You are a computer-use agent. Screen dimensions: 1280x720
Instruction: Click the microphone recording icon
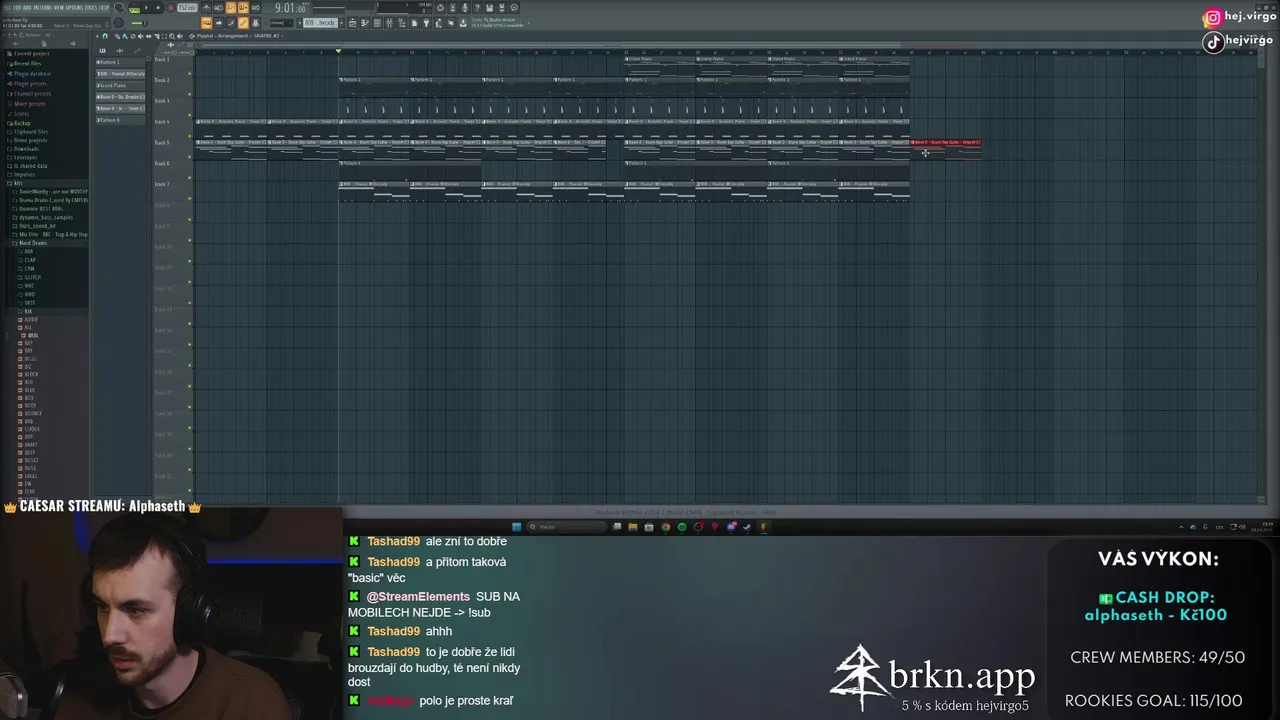pos(464,7)
